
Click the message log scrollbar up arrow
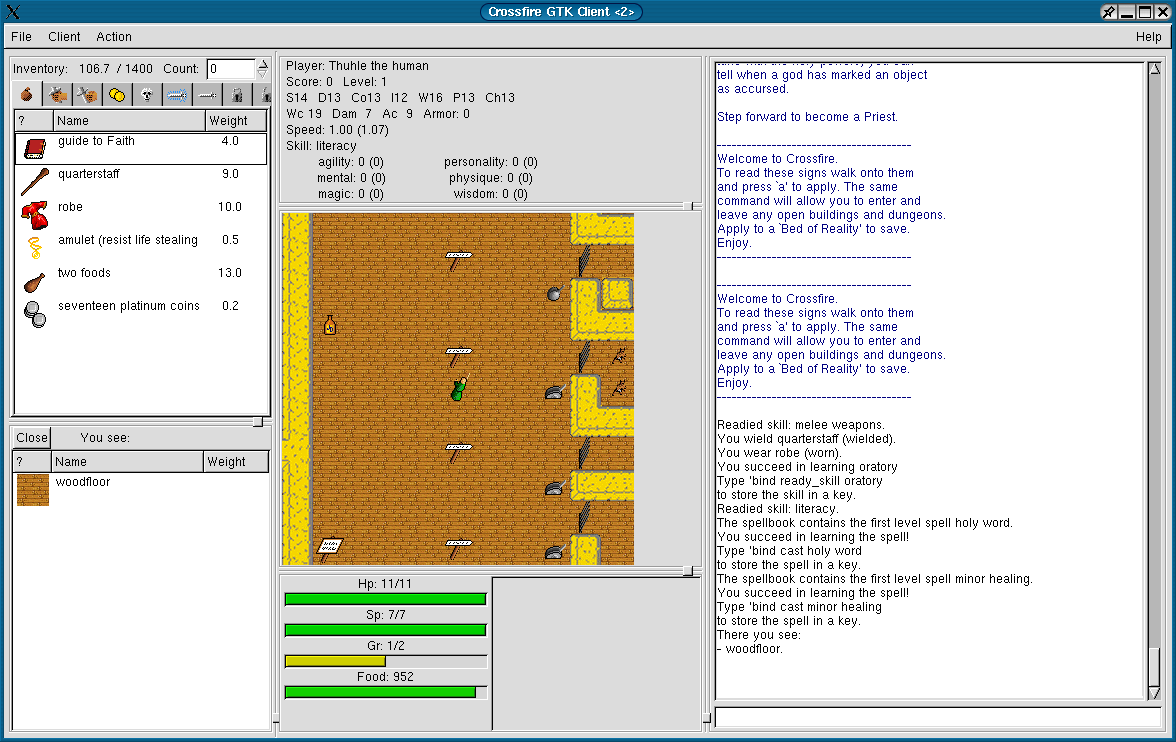tap(1155, 69)
